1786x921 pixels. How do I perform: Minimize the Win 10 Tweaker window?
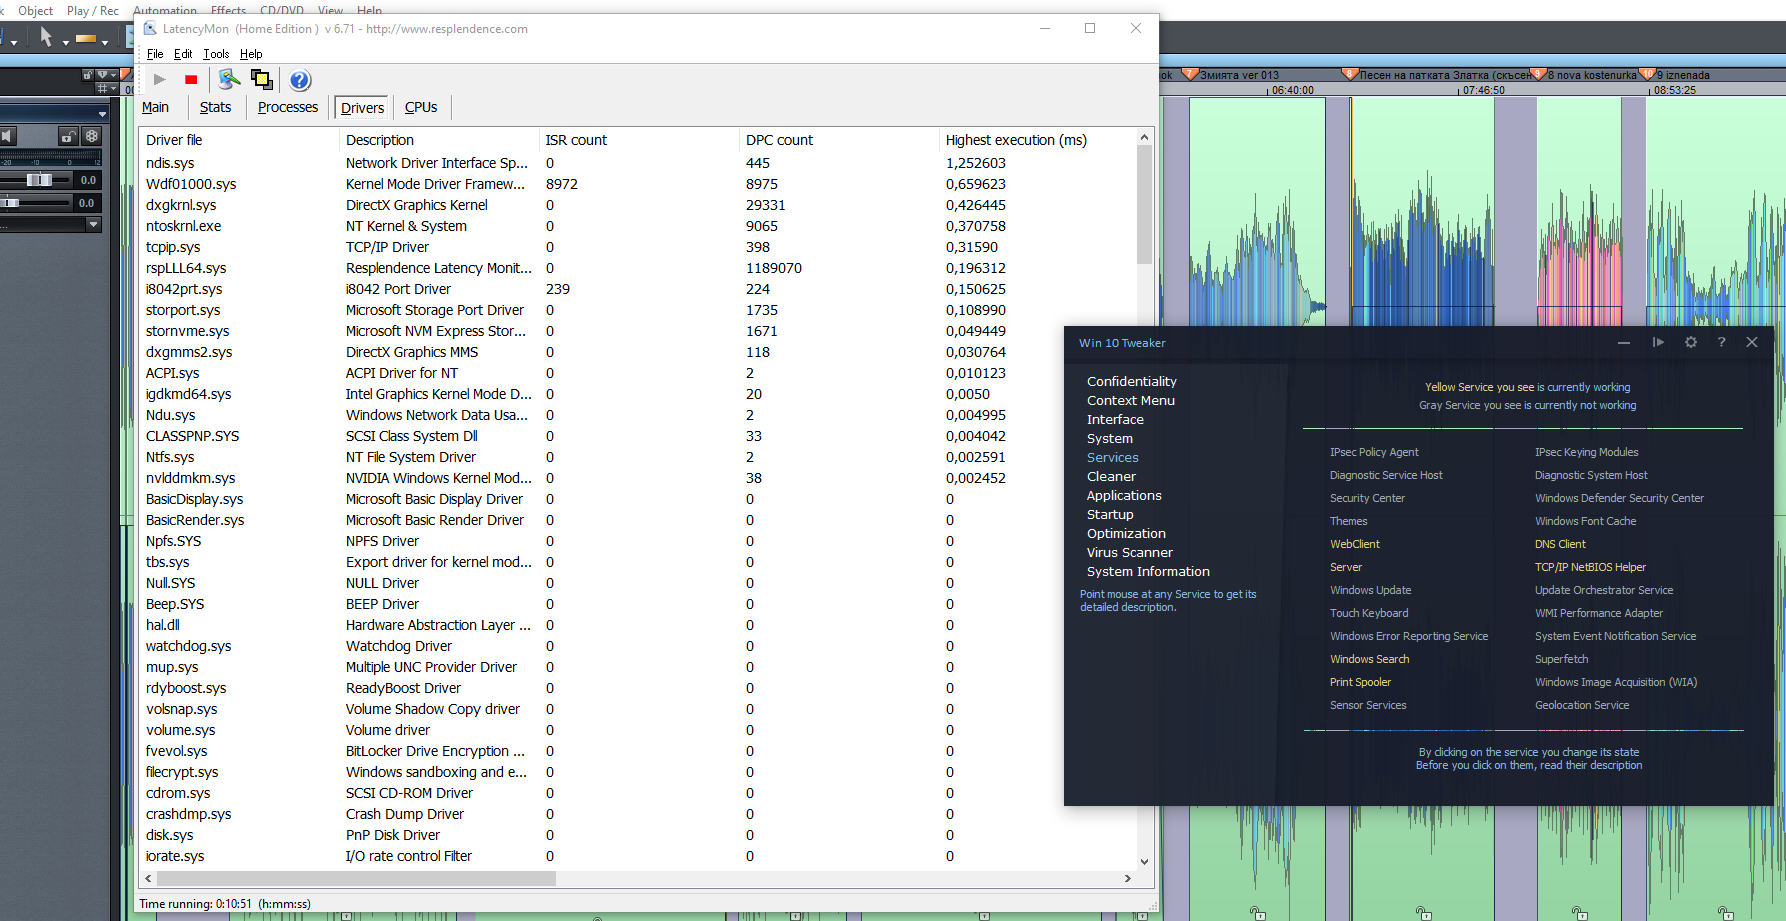[x=1624, y=342]
